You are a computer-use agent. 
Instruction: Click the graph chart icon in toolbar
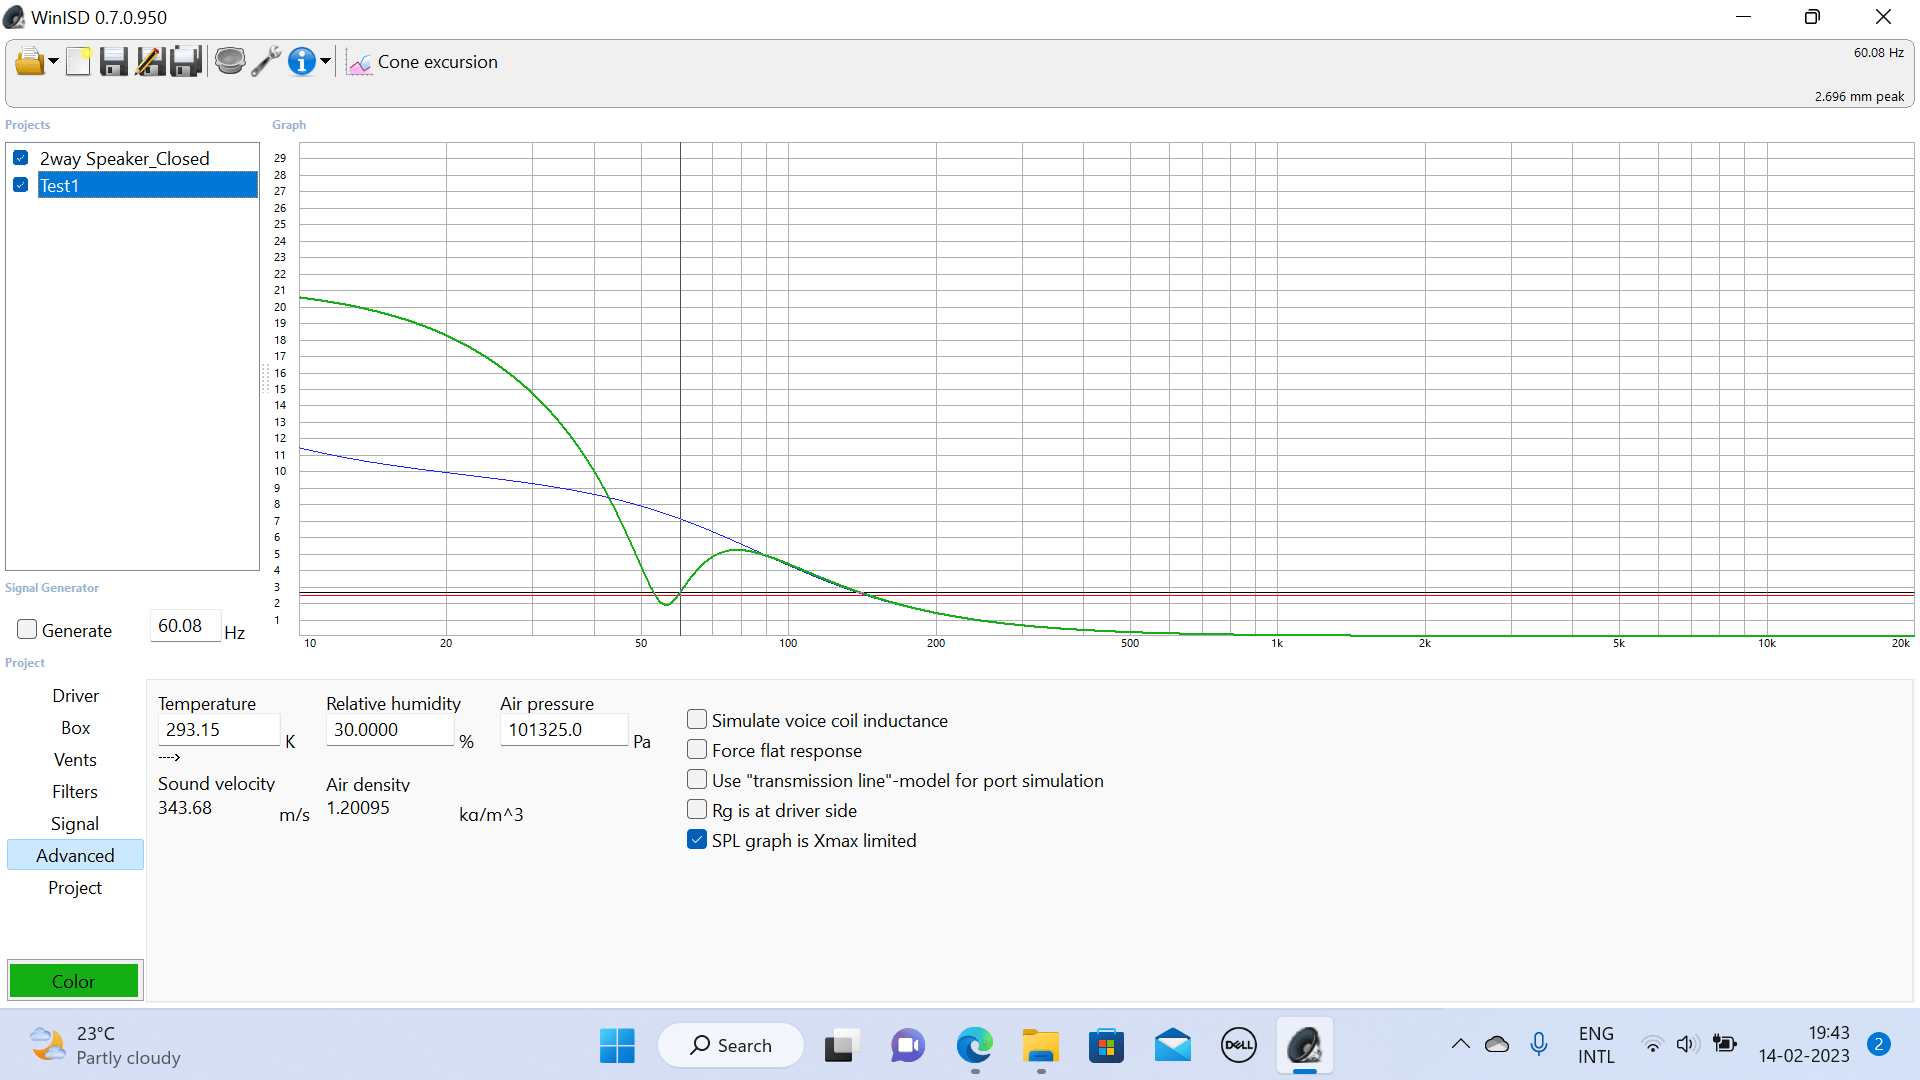tap(359, 63)
